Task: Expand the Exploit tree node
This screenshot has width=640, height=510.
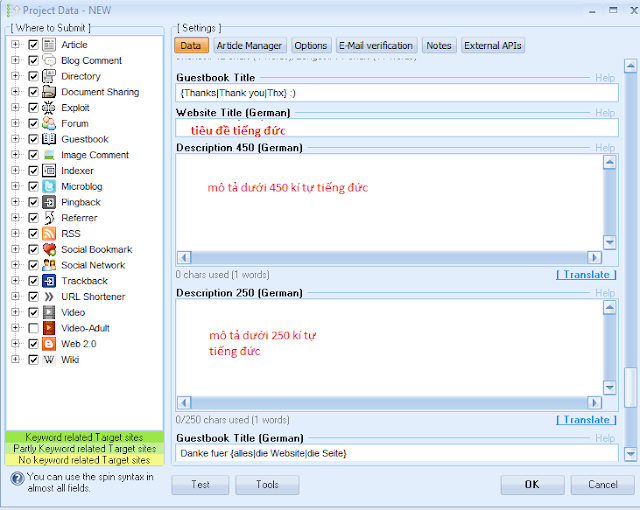Action: point(16,107)
